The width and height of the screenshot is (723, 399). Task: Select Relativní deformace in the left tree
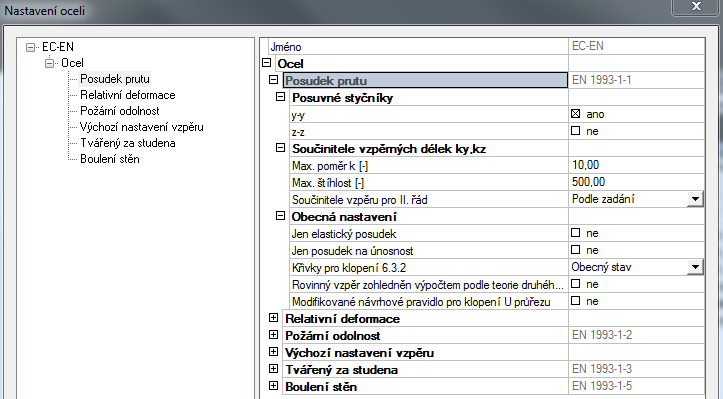point(128,95)
